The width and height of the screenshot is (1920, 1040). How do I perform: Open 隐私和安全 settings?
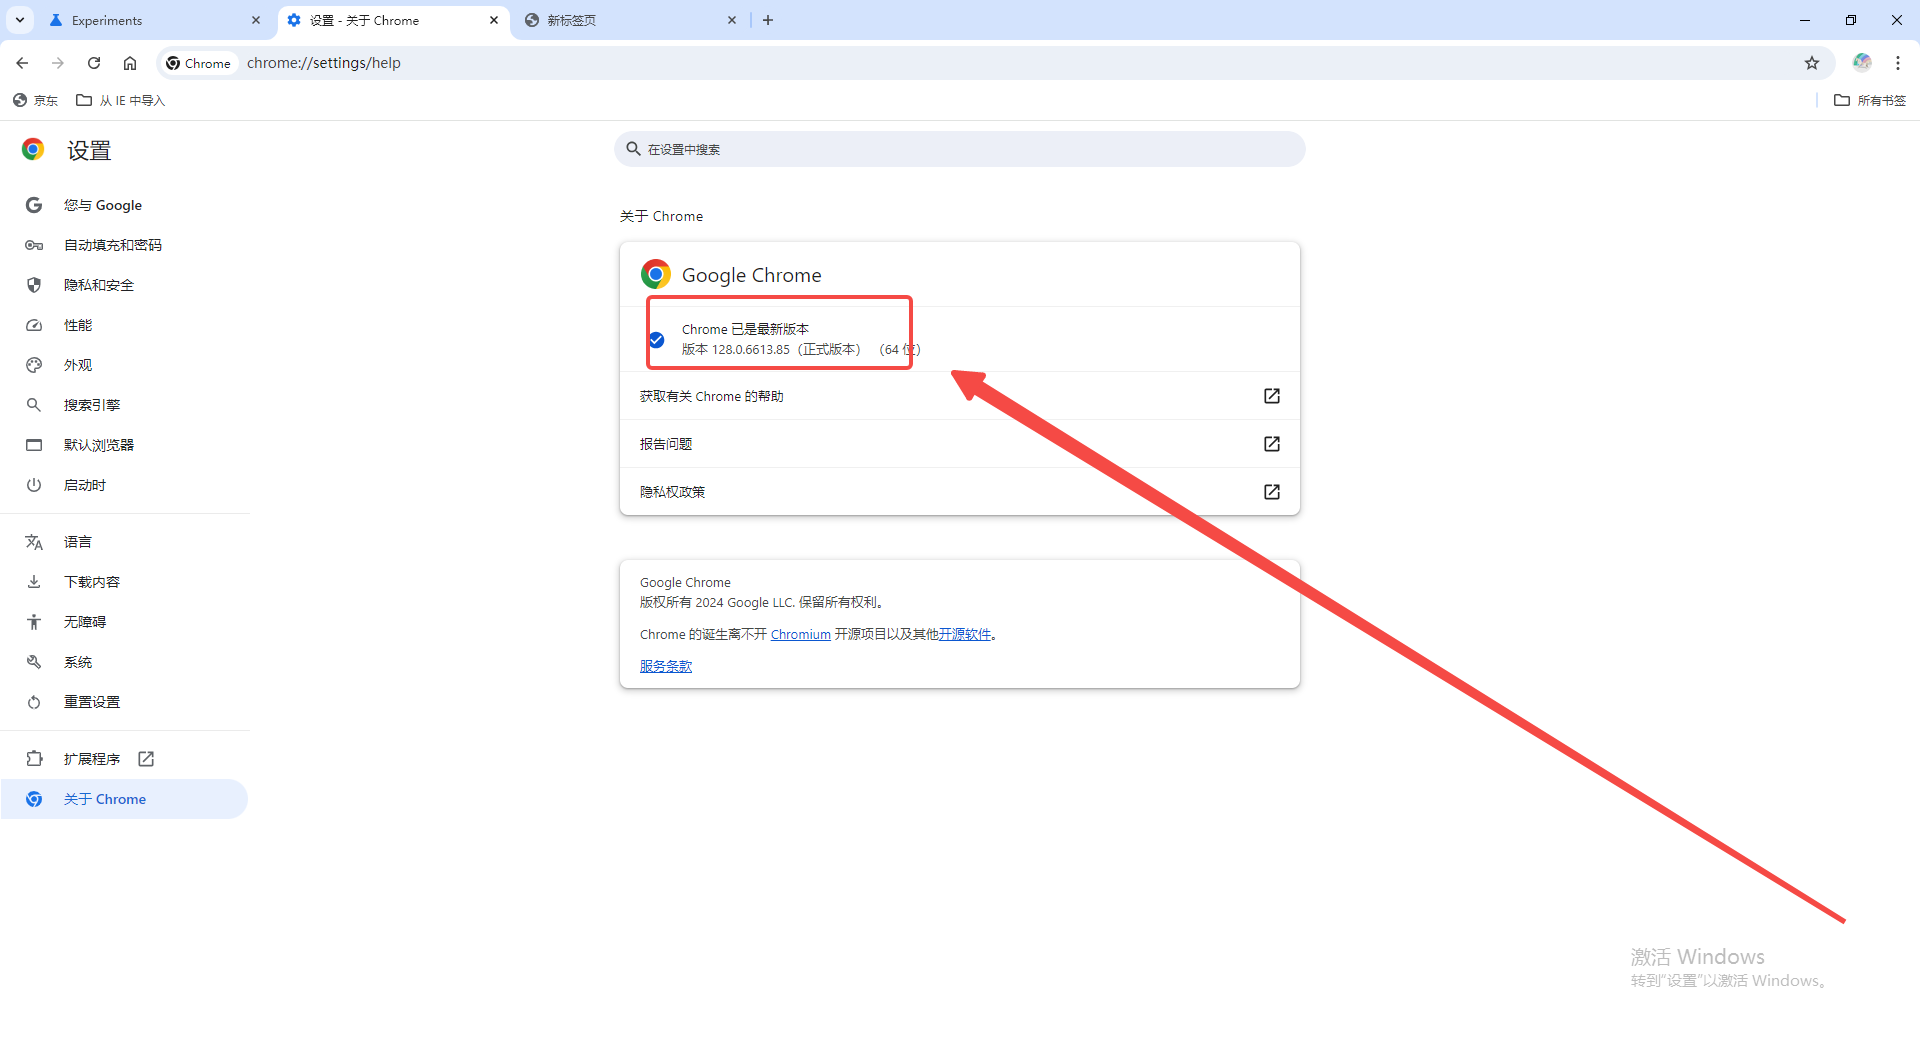coord(125,285)
